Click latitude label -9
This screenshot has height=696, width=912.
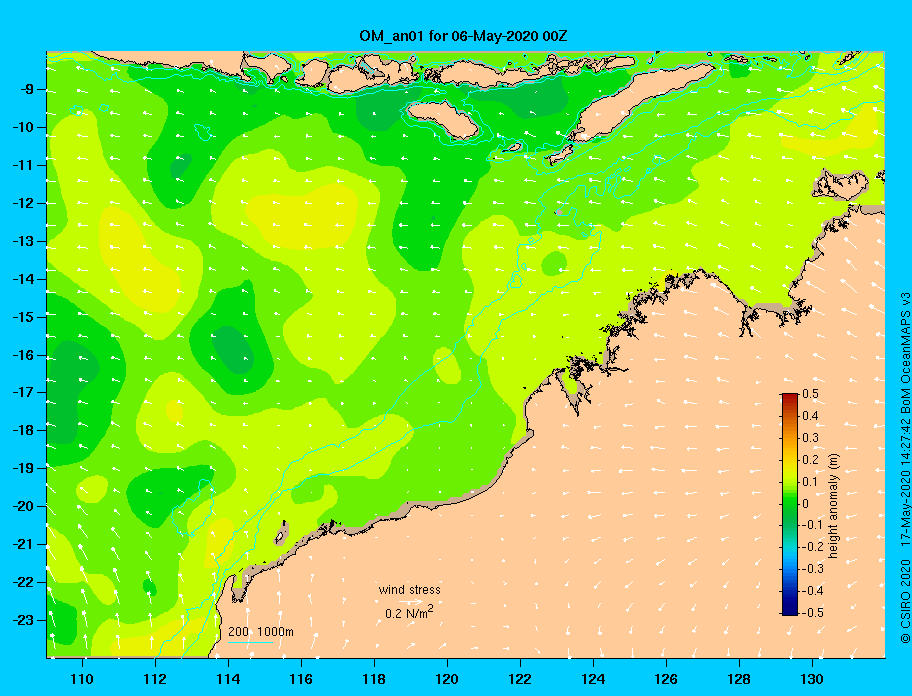(x=27, y=89)
